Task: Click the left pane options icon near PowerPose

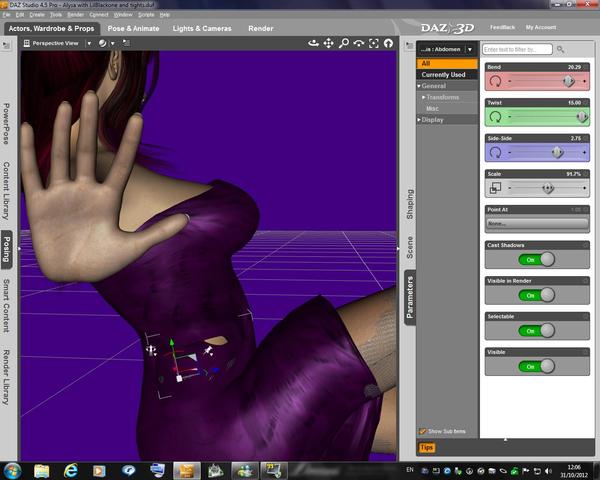Action: click(x=7, y=45)
